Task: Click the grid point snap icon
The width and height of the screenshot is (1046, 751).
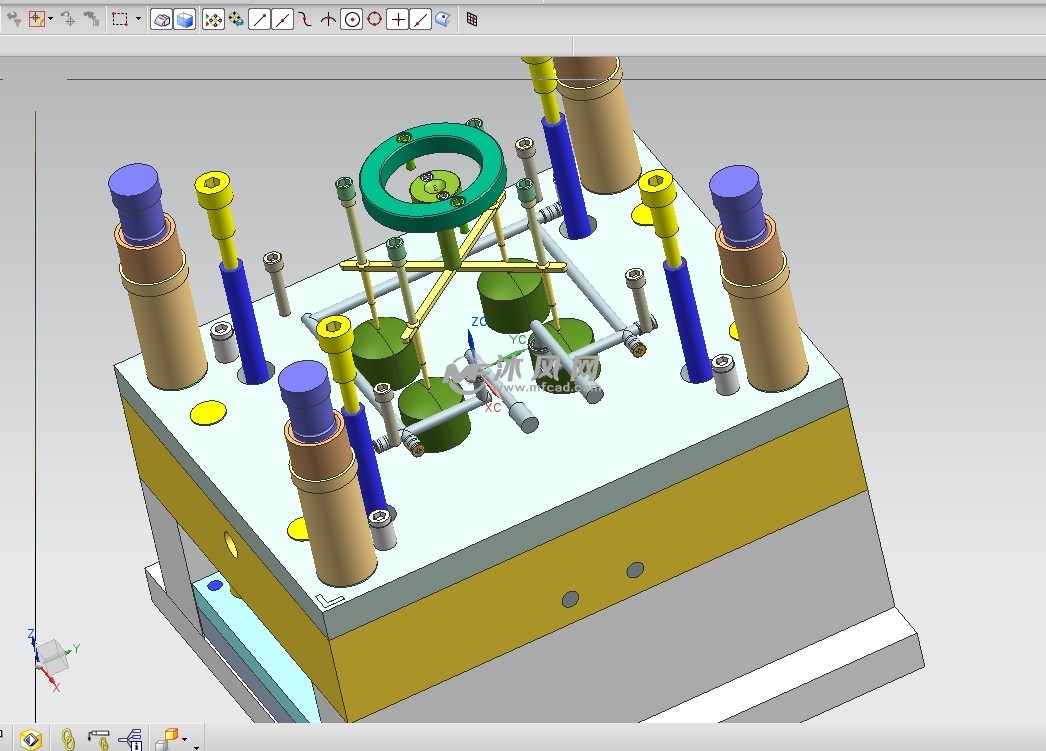Action: [x=472, y=19]
